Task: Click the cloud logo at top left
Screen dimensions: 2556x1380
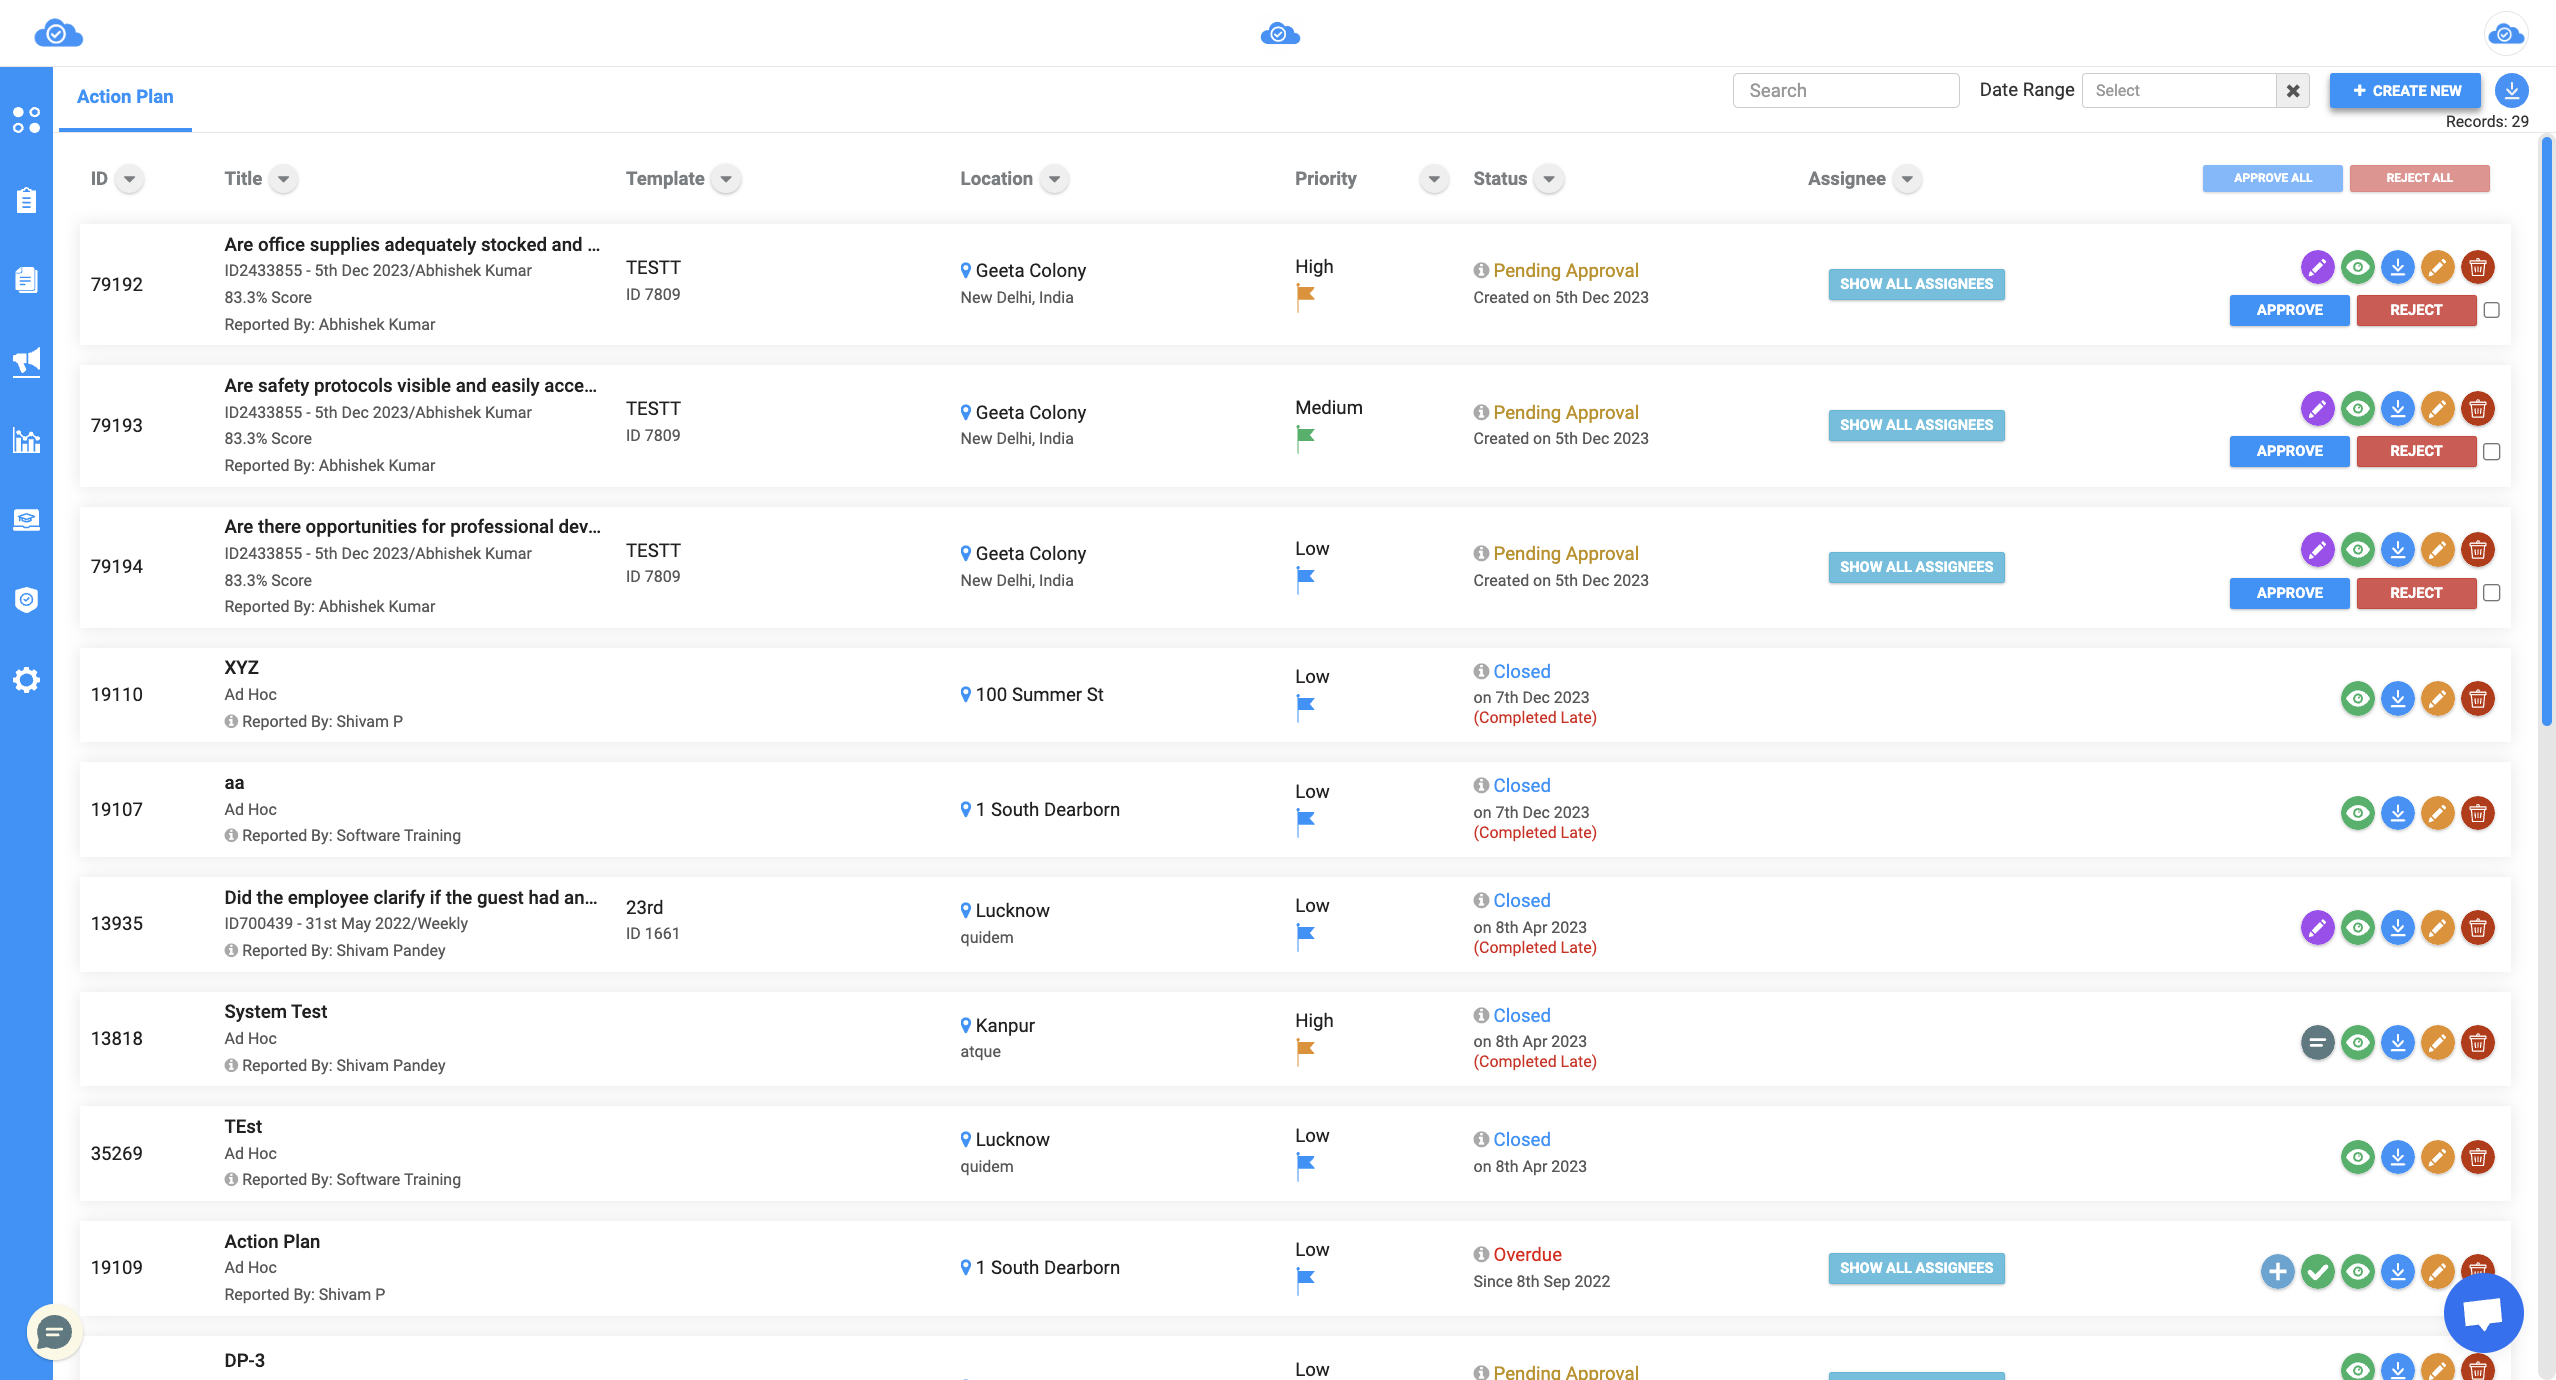Action: tap(58, 34)
